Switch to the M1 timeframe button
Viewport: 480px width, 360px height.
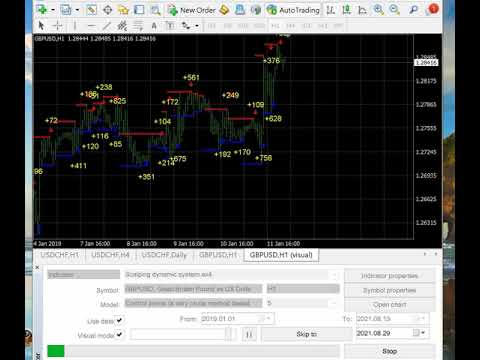coord(212,26)
